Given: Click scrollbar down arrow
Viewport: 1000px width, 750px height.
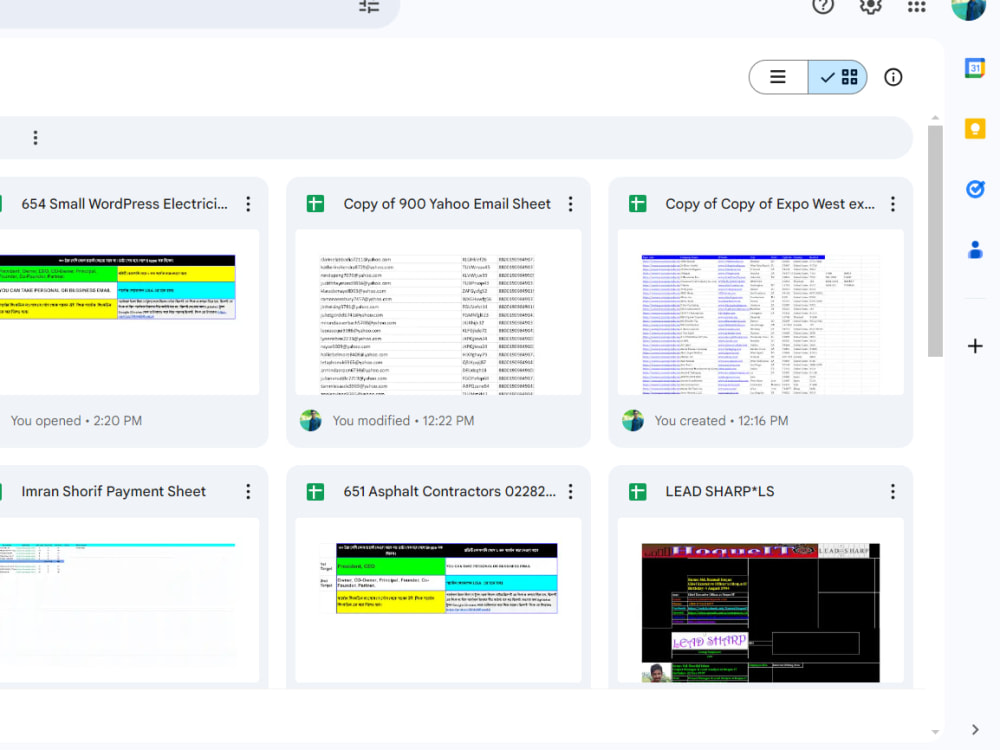Looking at the screenshot, I should 935,732.
